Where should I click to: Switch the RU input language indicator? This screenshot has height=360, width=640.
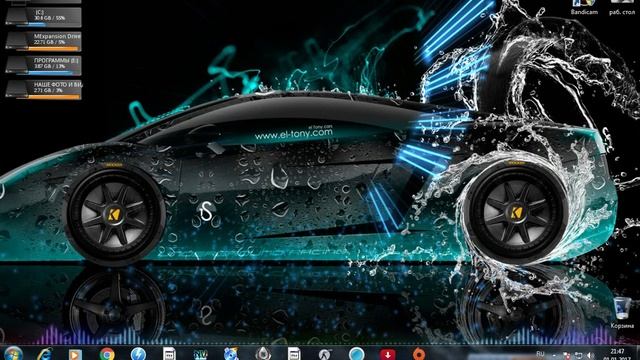pos(540,354)
